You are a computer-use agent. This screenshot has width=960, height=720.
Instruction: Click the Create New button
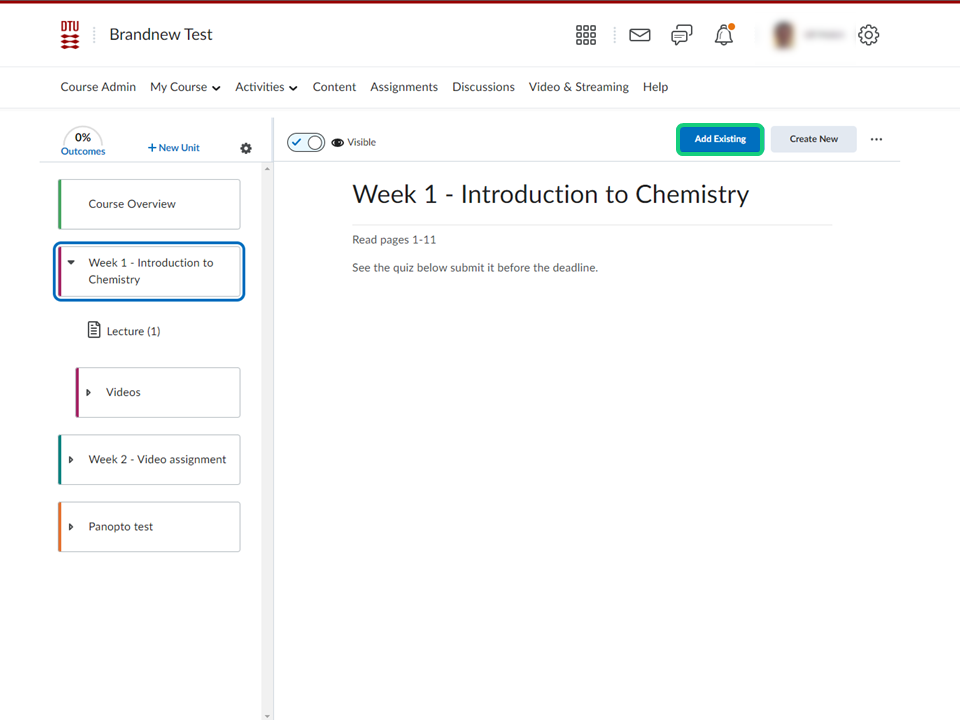coord(813,139)
